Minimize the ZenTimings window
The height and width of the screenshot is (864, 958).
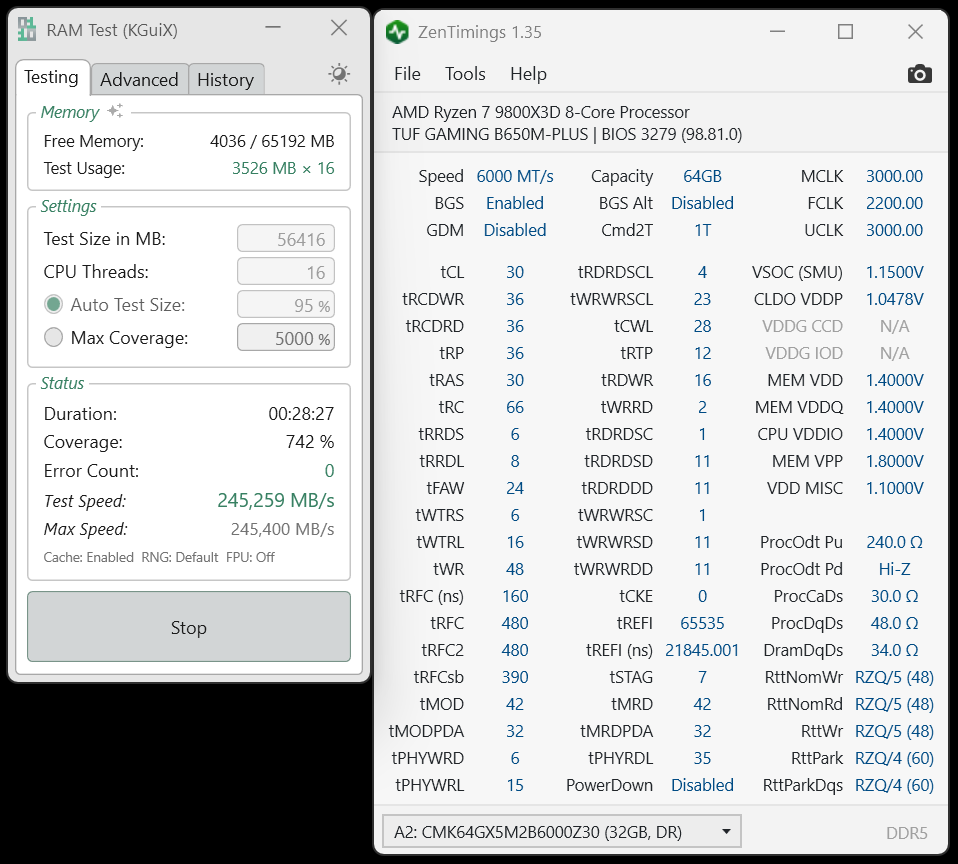point(777,31)
